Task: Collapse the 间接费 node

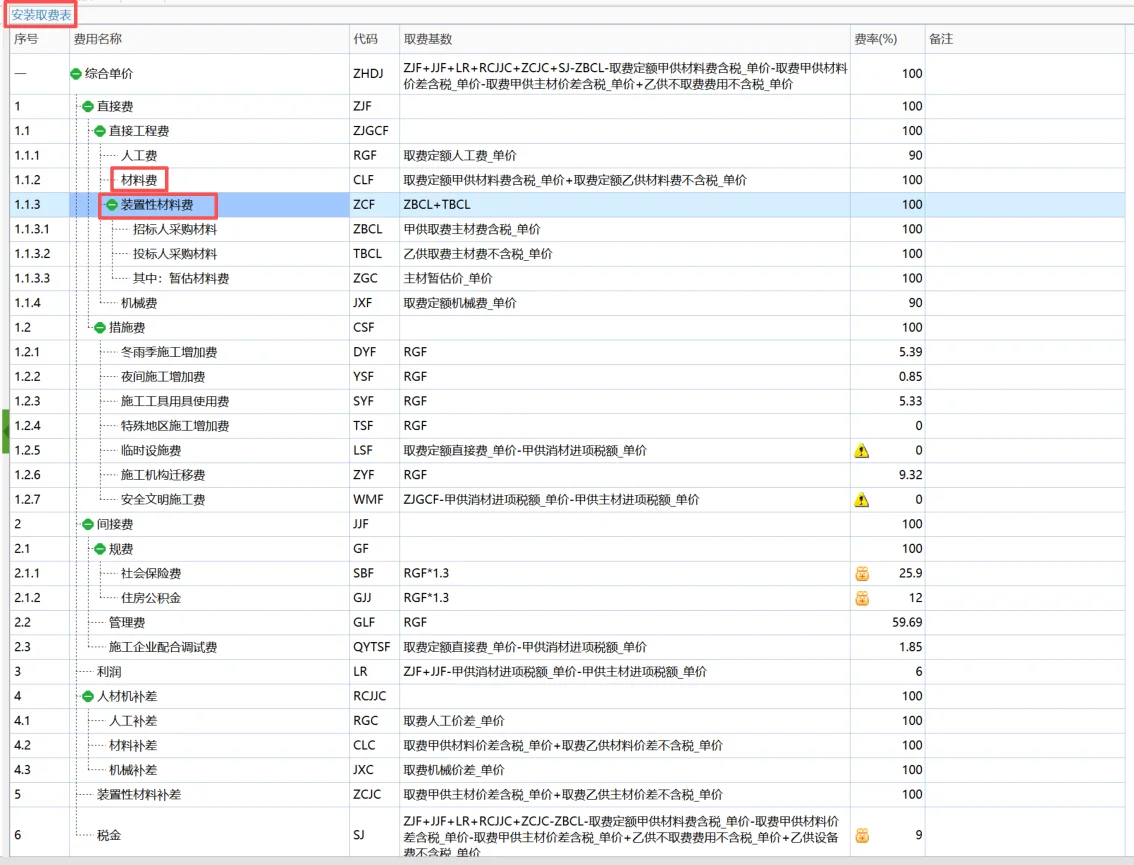Action: coord(90,523)
